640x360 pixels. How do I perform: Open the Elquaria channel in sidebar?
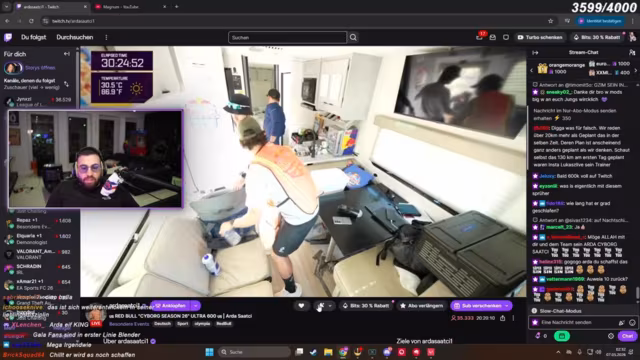pyautogui.click(x=38, y=239)
